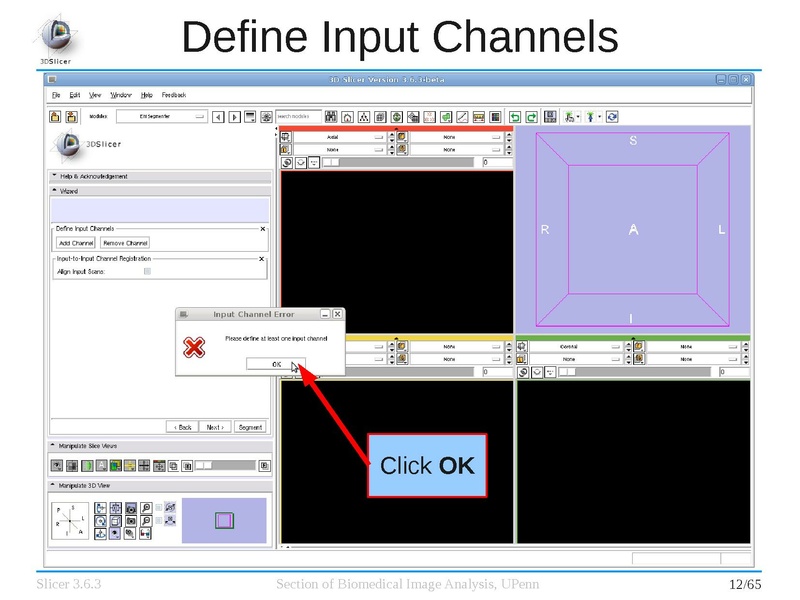Click the zoom-in magnifier in 3D View panel
Image resolution: width=800 pixels, height=600 pixels.
pyautogui.click(x=147, y=508)
